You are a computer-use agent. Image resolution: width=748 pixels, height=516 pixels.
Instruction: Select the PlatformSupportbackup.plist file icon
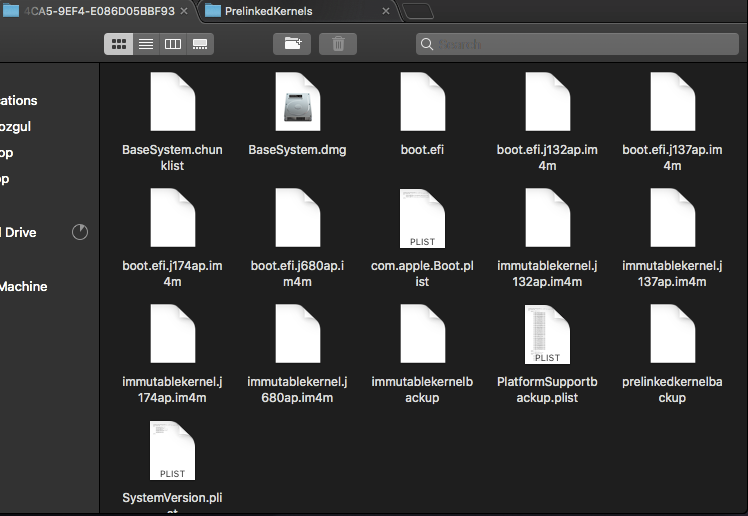click(x=548, y=334)
